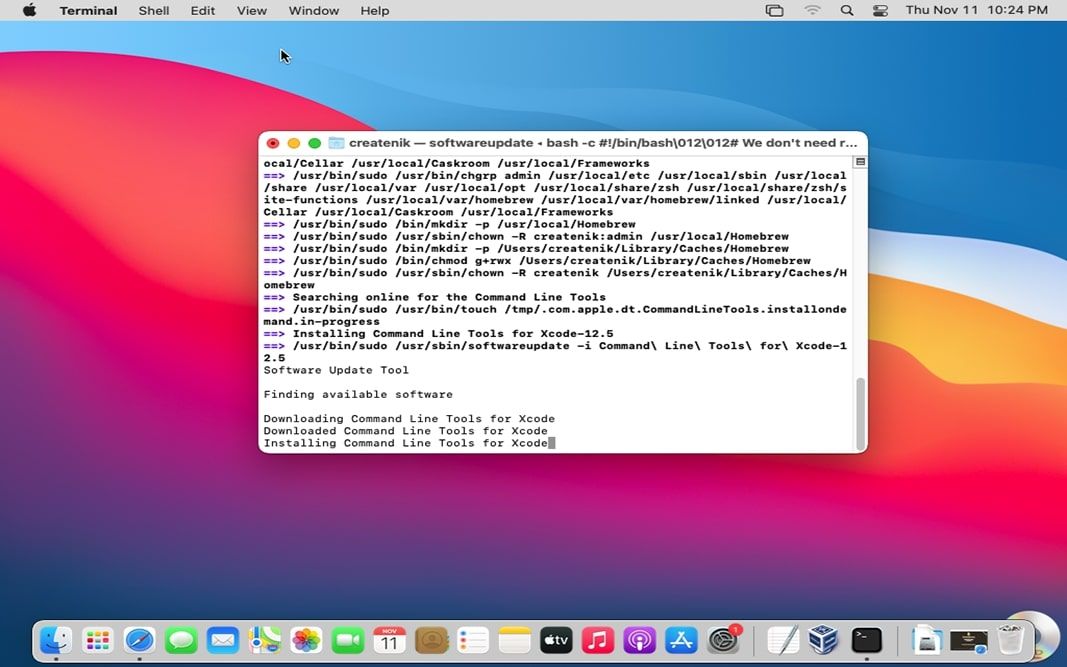This screenshot has width=1067, height=667.
Task: Open the Calendar showing November 11
Action: point(389,638)
